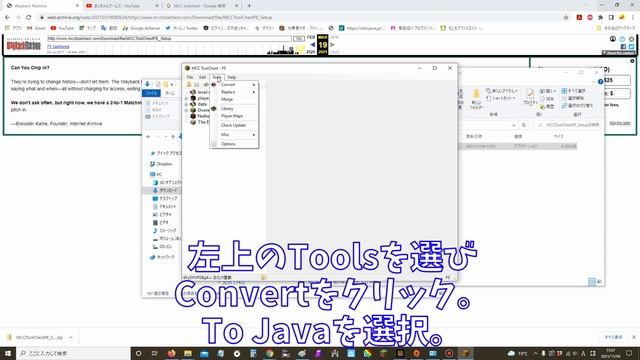Select Network in Explorer sidebar
The height and width of the screenshot is (360, 640).
coord(162,257)
